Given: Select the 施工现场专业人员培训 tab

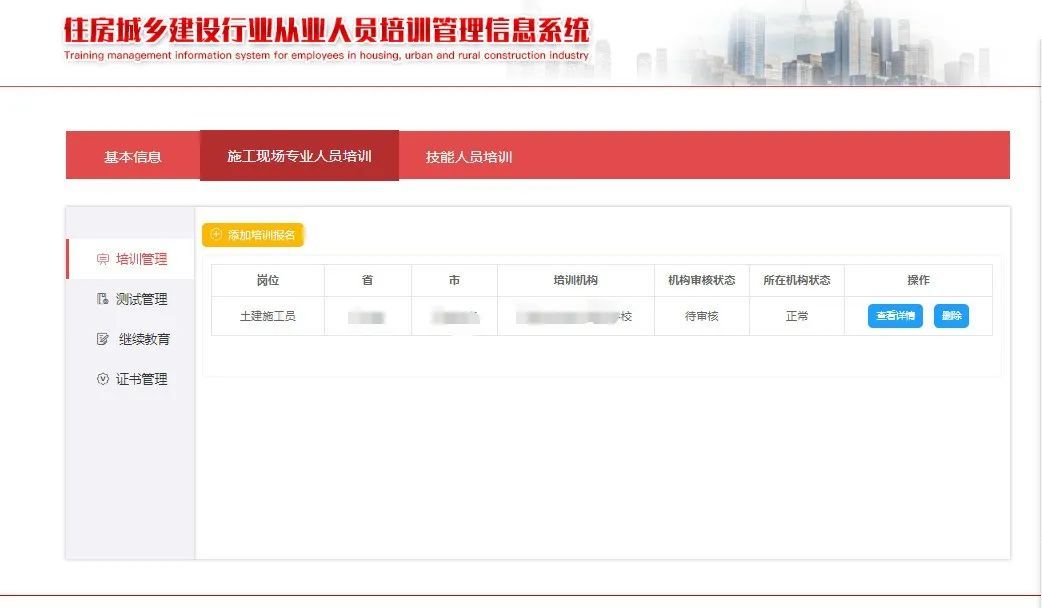Looking at the screenshot, I should tap(299, 156).
